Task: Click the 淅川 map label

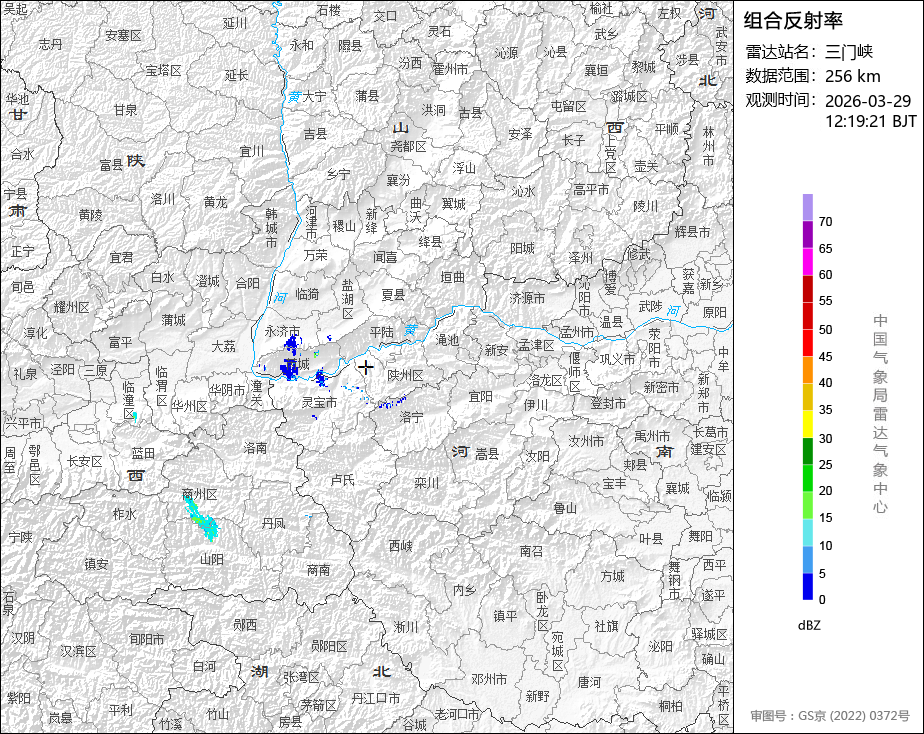Action: [405, 627]
